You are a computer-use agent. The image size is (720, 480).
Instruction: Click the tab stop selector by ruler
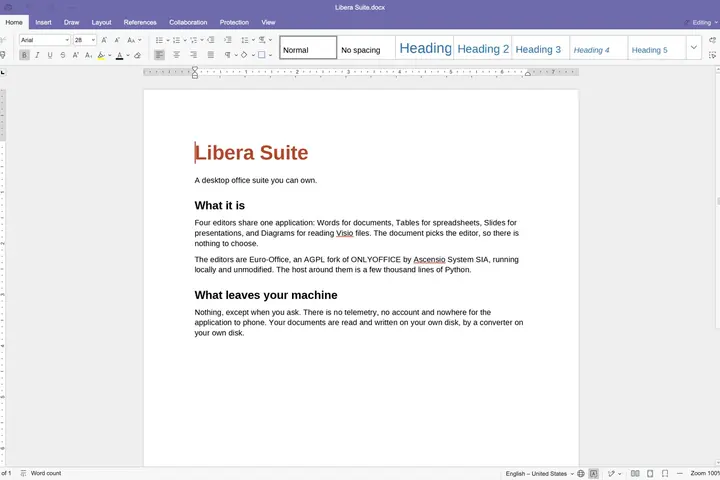pos(3,72)
